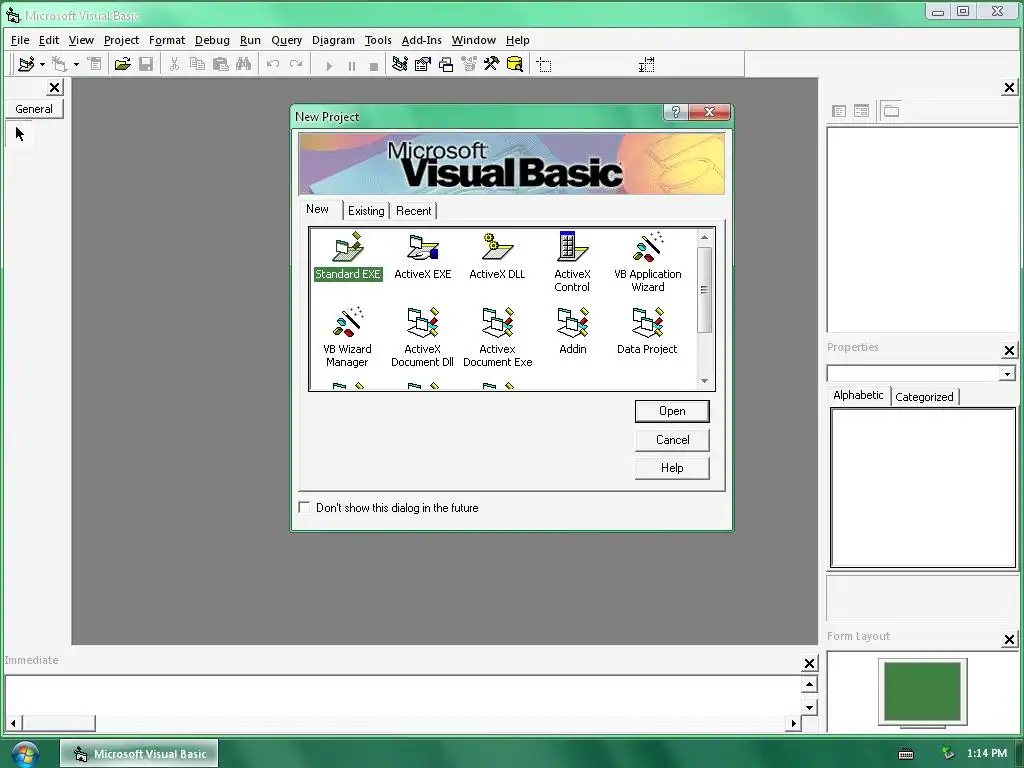The width and height of the screenshot is (1024, 768).
Task: Select the ActiveX EXE project type
Action: point(423,256)
